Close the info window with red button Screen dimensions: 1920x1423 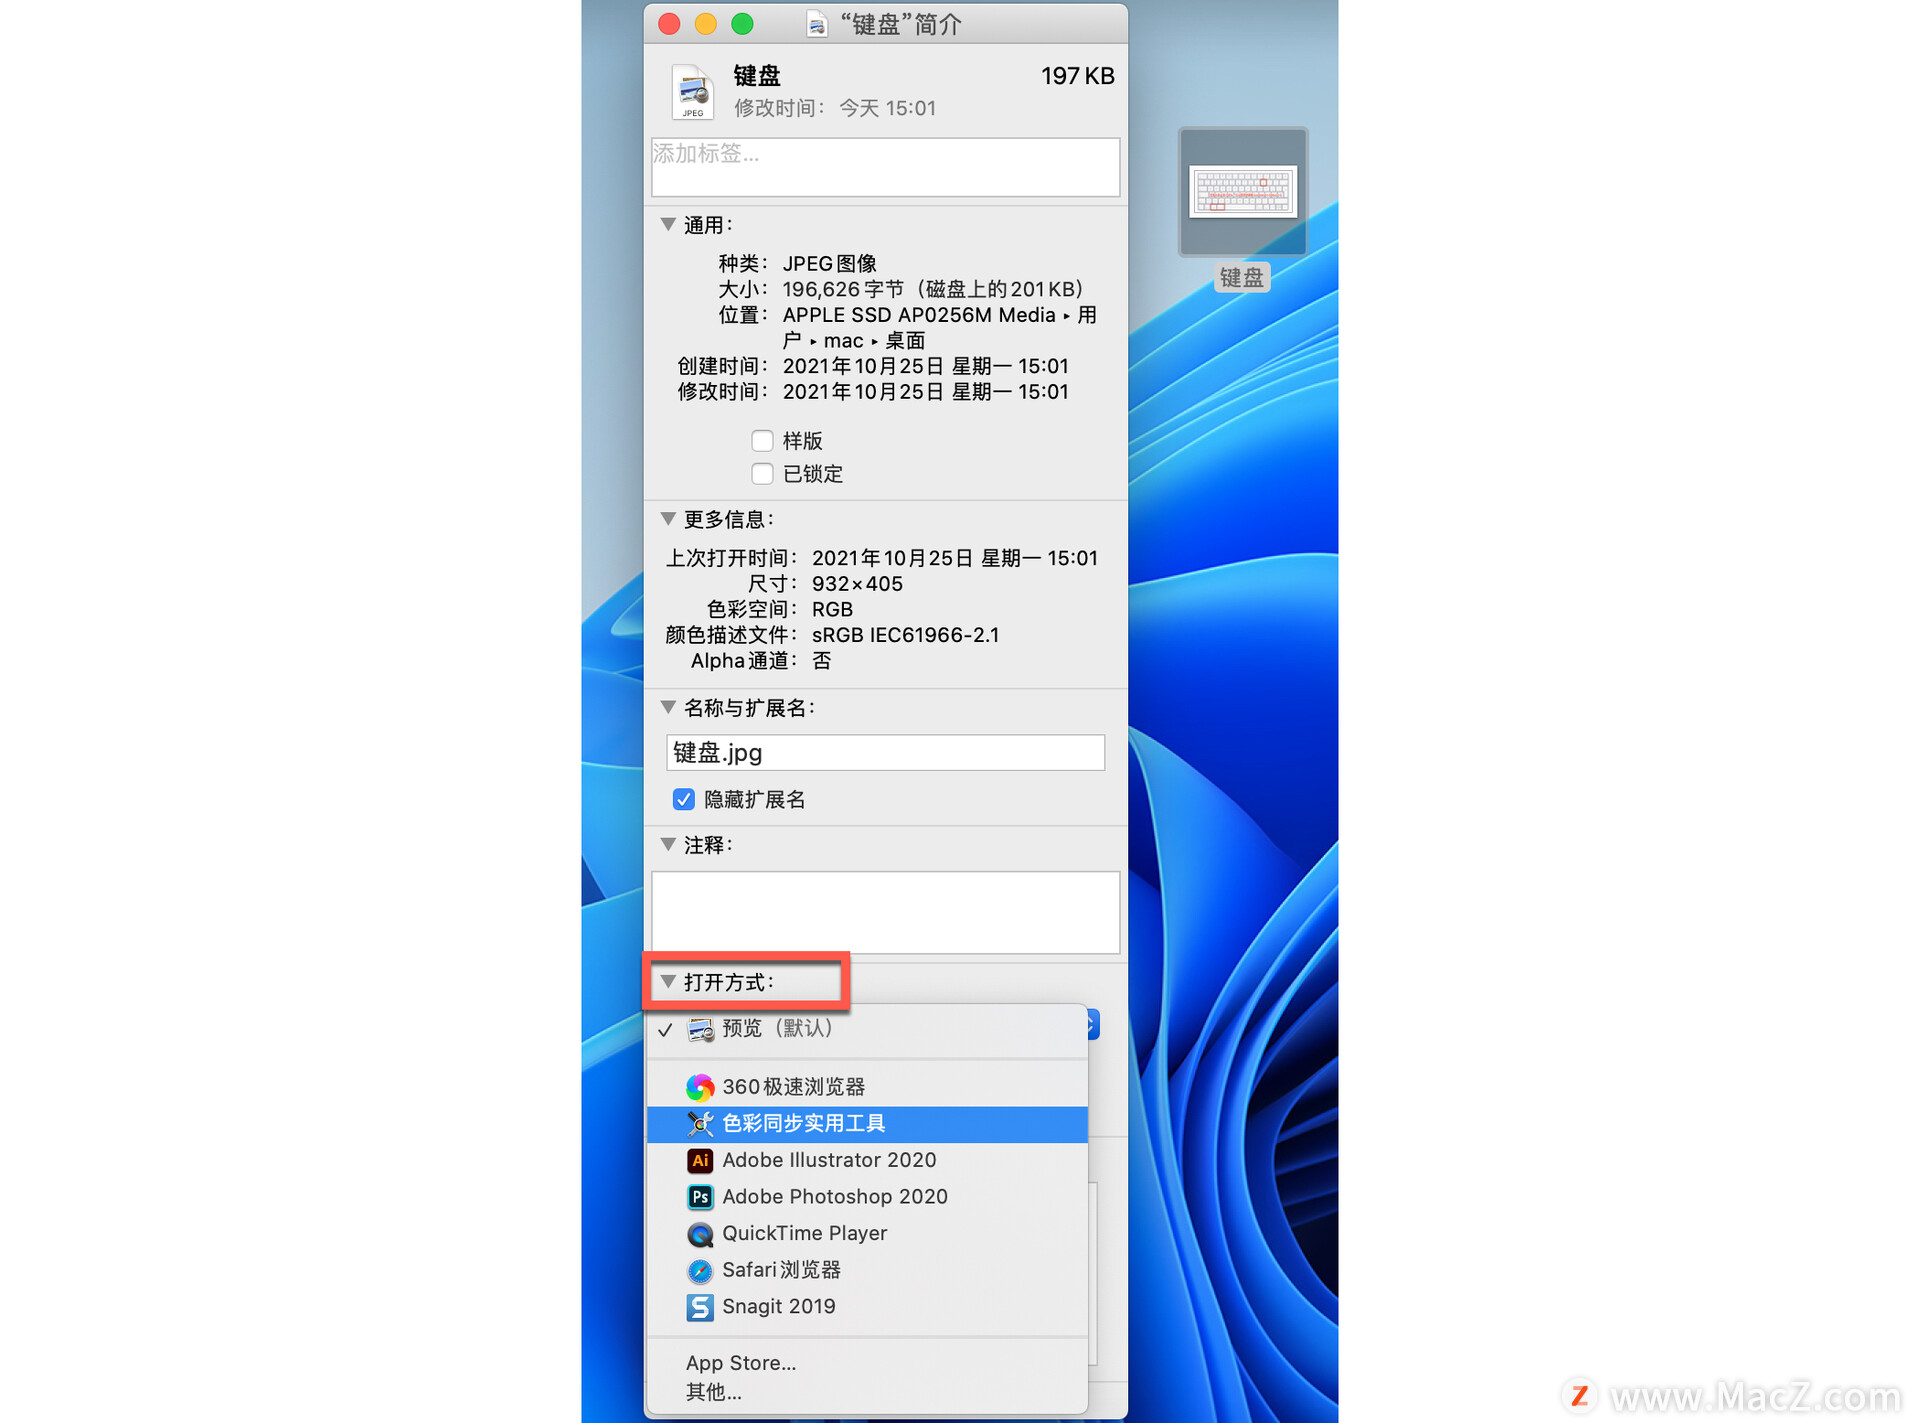(x=669, y=24)
